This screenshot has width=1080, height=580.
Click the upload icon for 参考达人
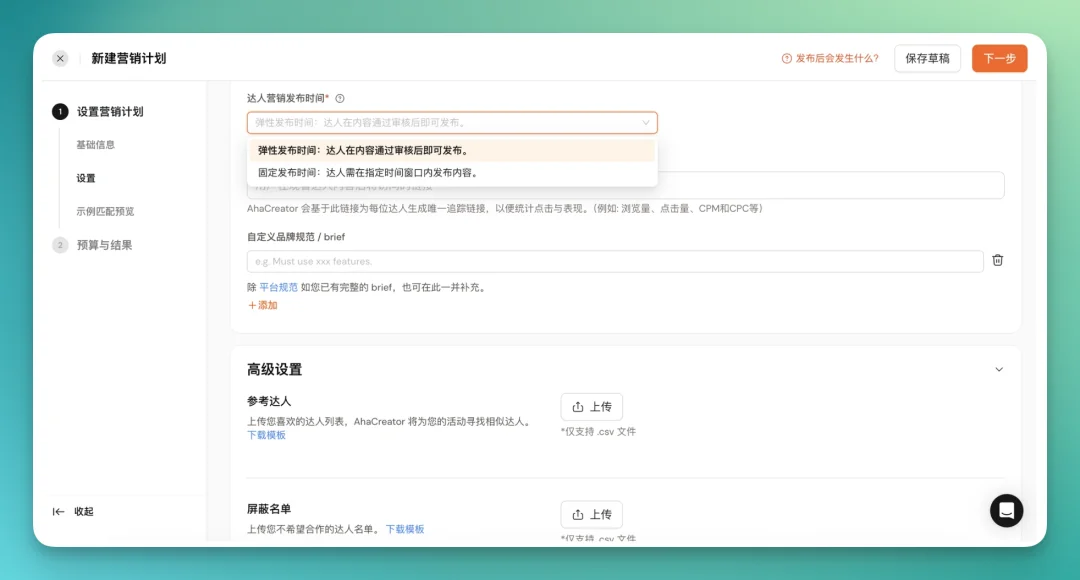pos(580,406)
